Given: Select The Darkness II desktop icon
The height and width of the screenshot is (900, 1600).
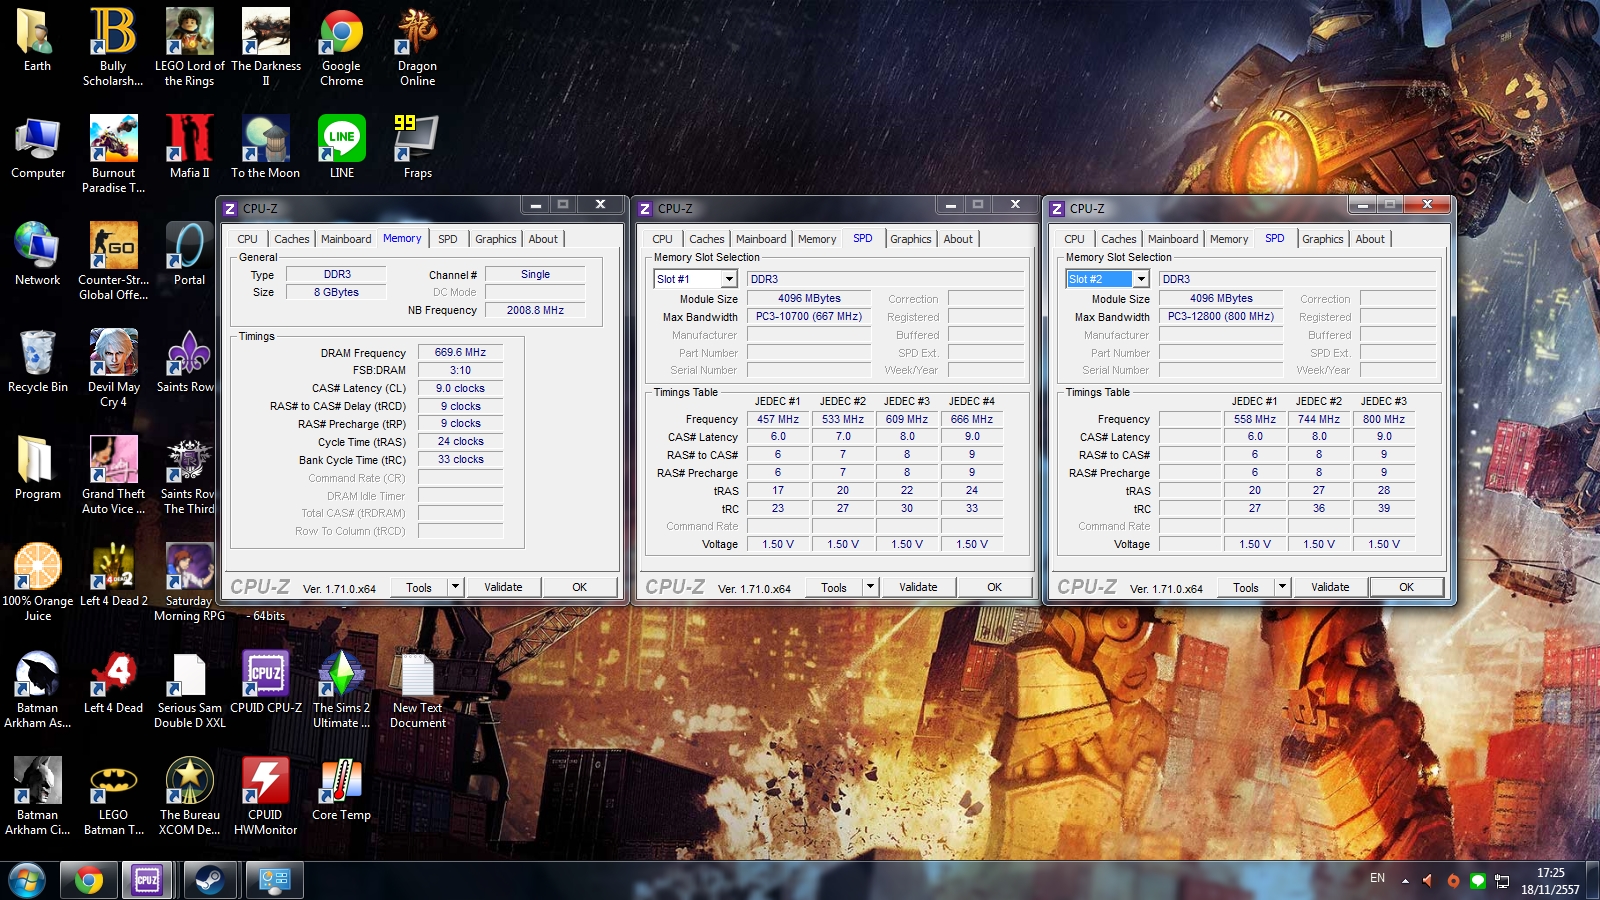Looking at the screenshot, I should 266,47.
